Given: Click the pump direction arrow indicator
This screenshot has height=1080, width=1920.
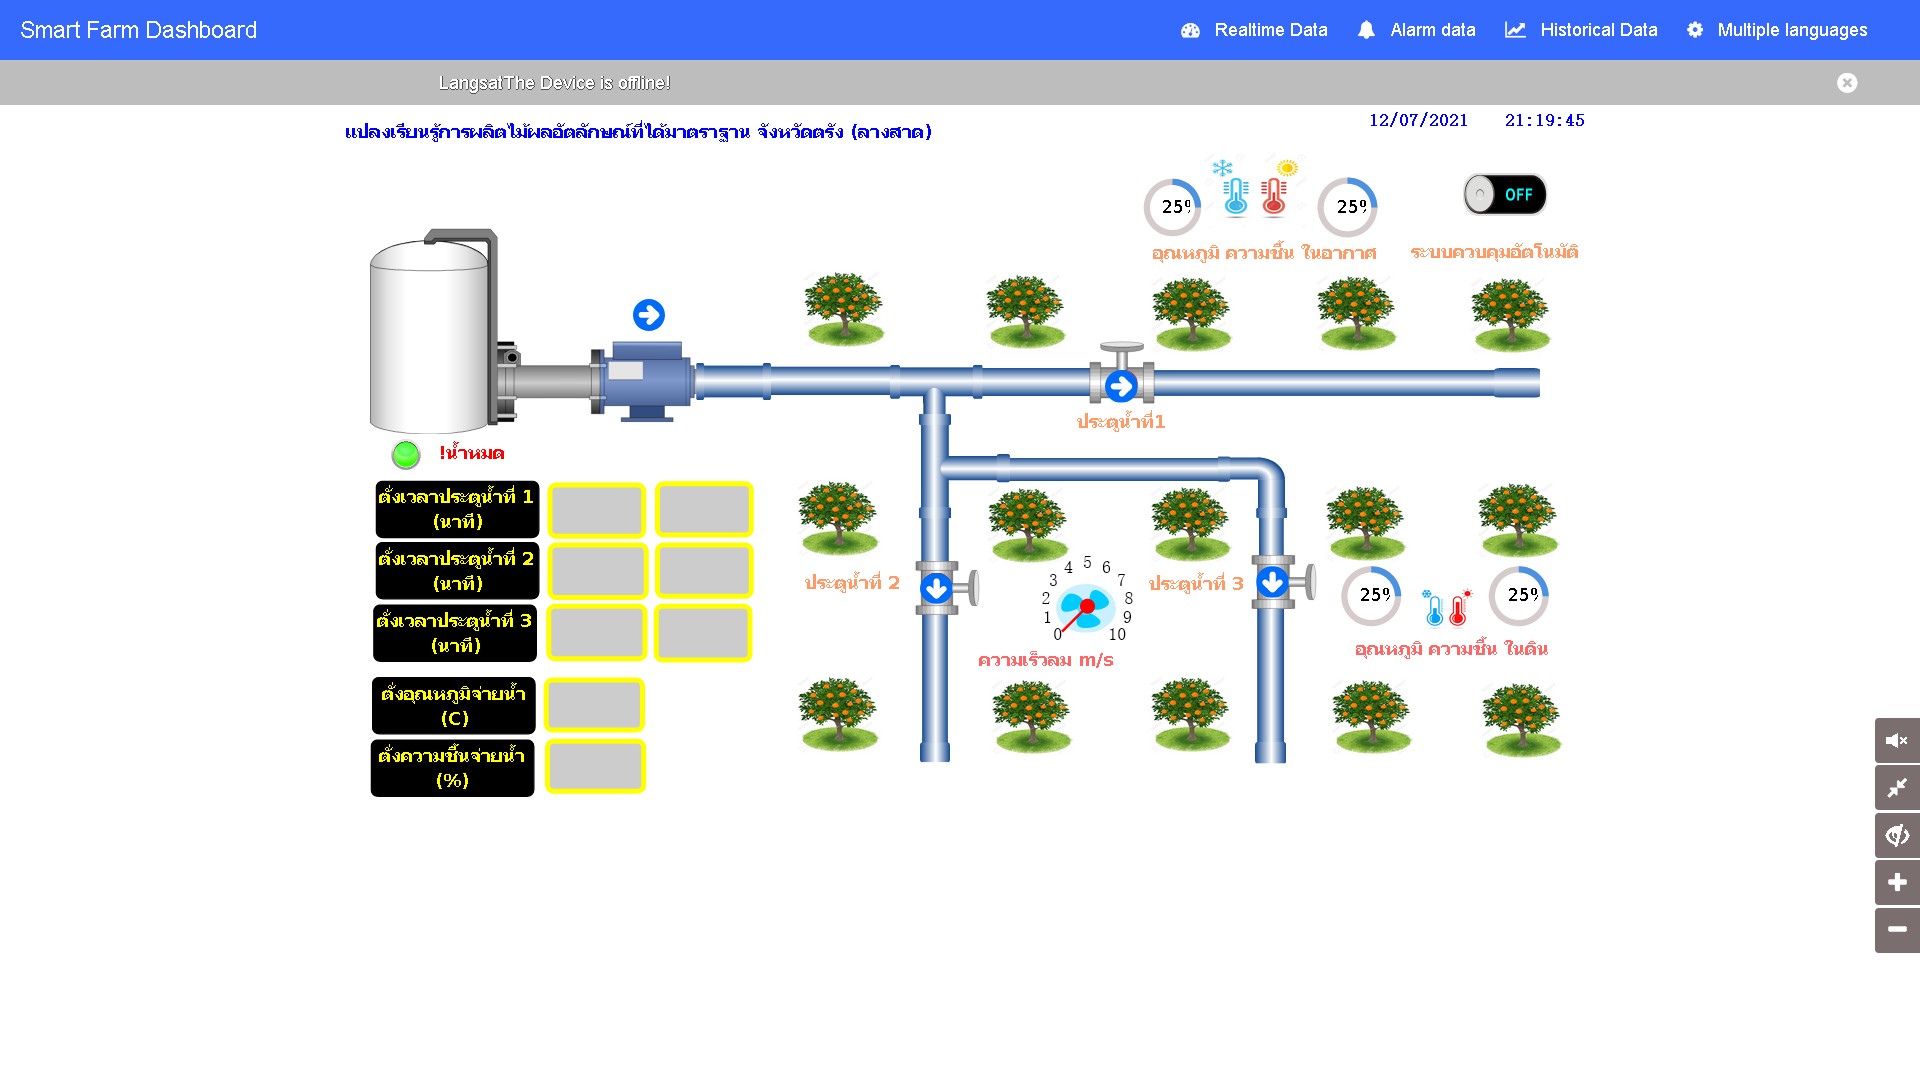Looking at the screenshot, I should 649,315.
